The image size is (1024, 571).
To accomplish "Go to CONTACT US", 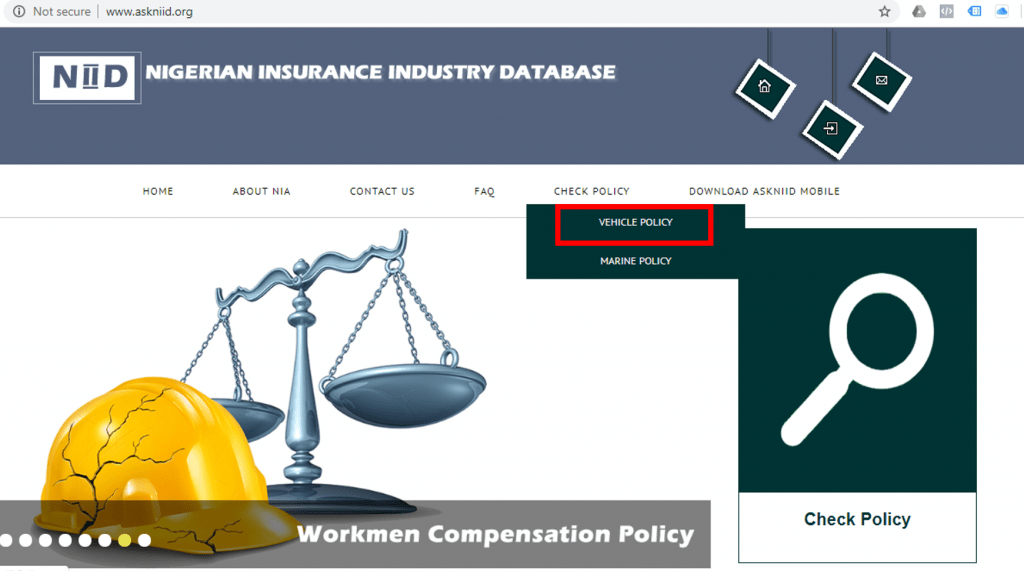I will coord(382,191).
